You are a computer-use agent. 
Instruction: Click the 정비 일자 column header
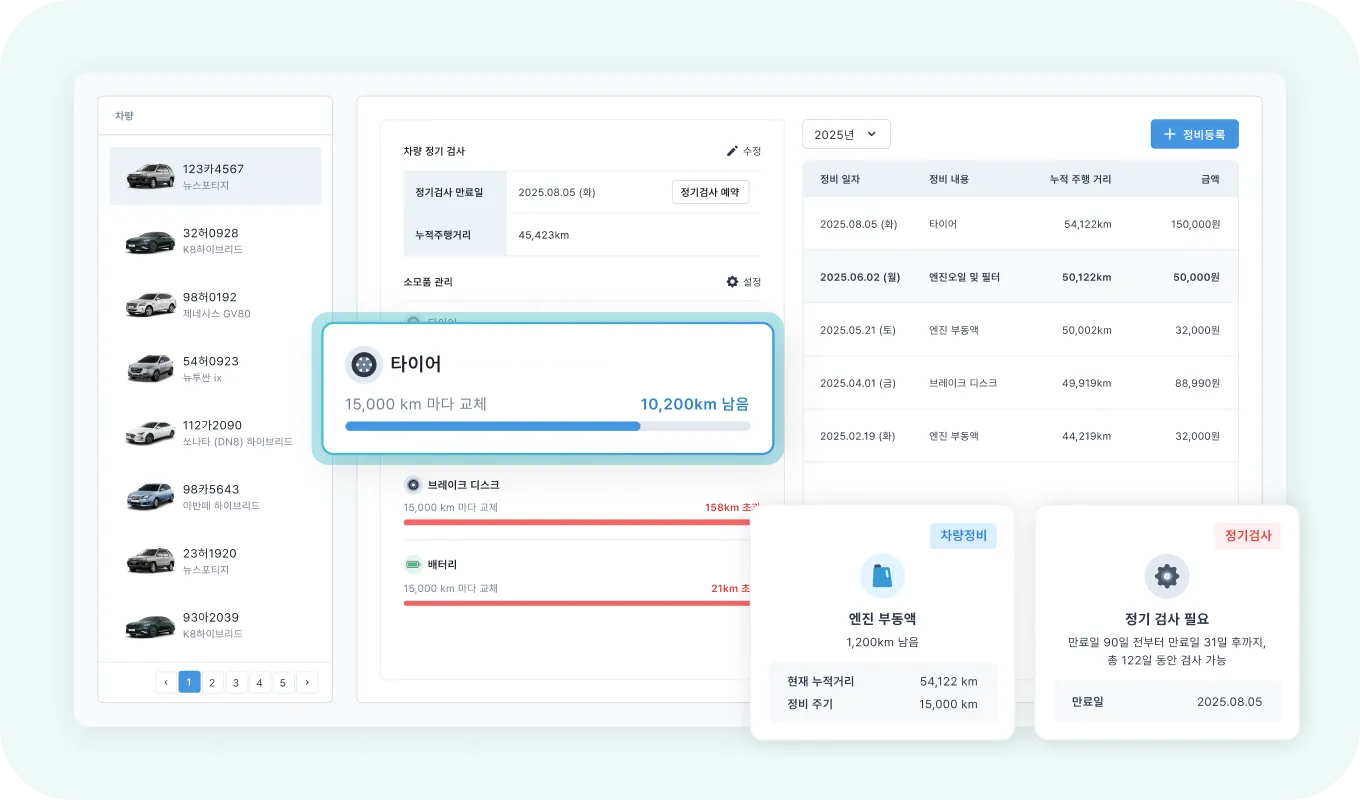coord(840,179)
